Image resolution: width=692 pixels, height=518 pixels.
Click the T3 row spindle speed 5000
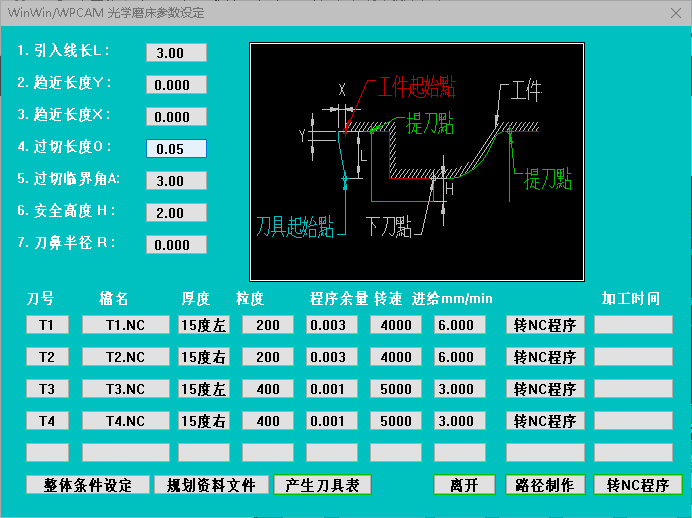click(x=396, y=389)
